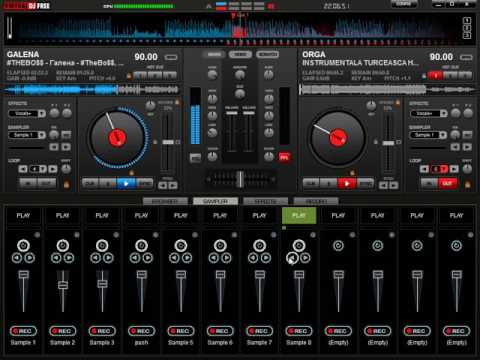The width and height of the screenshot is (480, 360).
Task: Toggle left deck hot cue 3
Action: [x=169, y=76]
